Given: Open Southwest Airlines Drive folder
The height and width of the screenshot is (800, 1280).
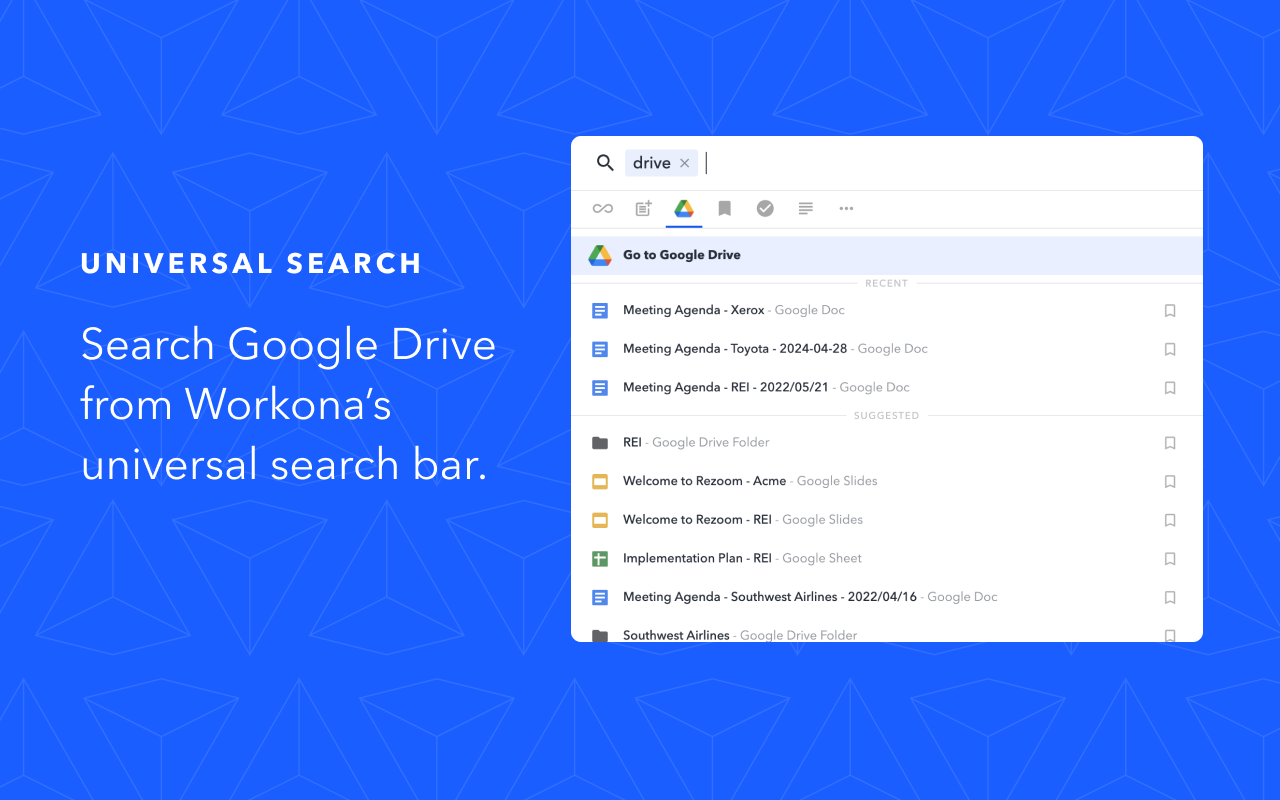Looking at the screenshot, I should 887,632.
